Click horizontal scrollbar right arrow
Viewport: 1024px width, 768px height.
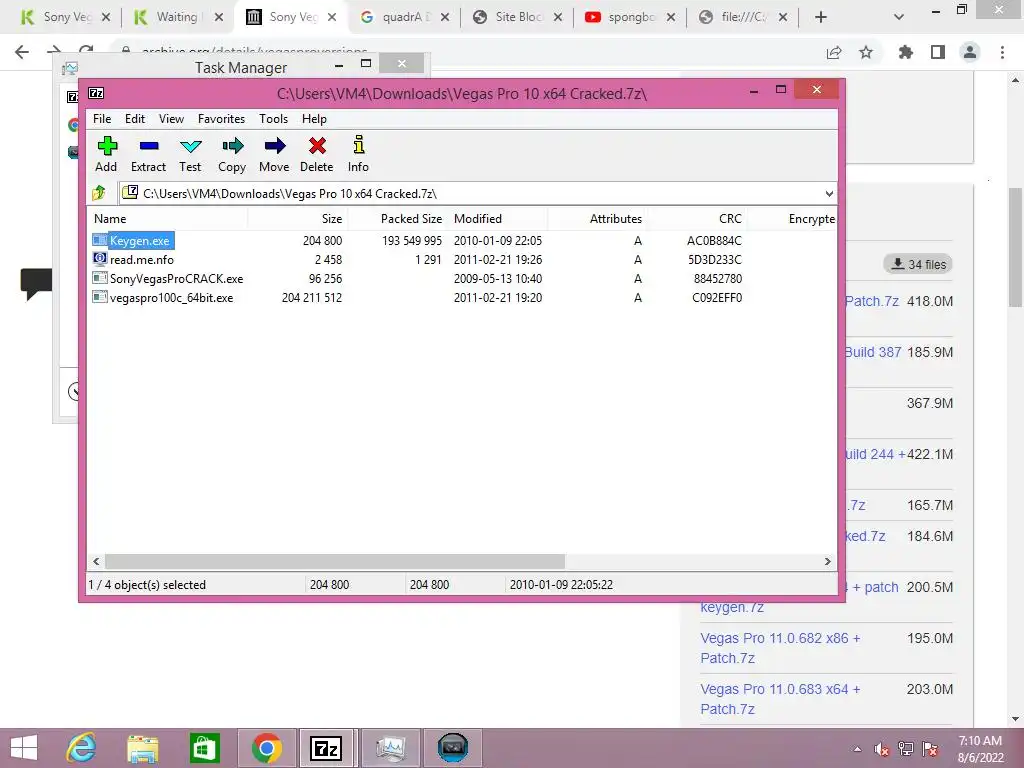pyautogui.click(x=827, y=561)
